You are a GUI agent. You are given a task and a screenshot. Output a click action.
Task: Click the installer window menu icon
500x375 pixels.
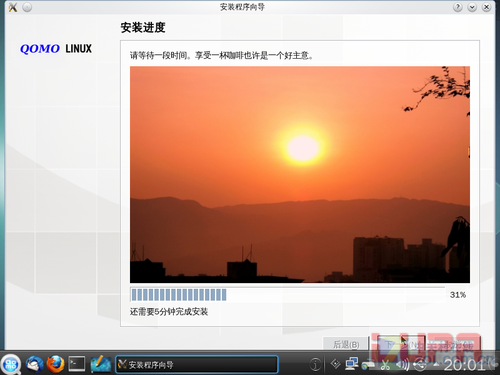tap(13, 7)
